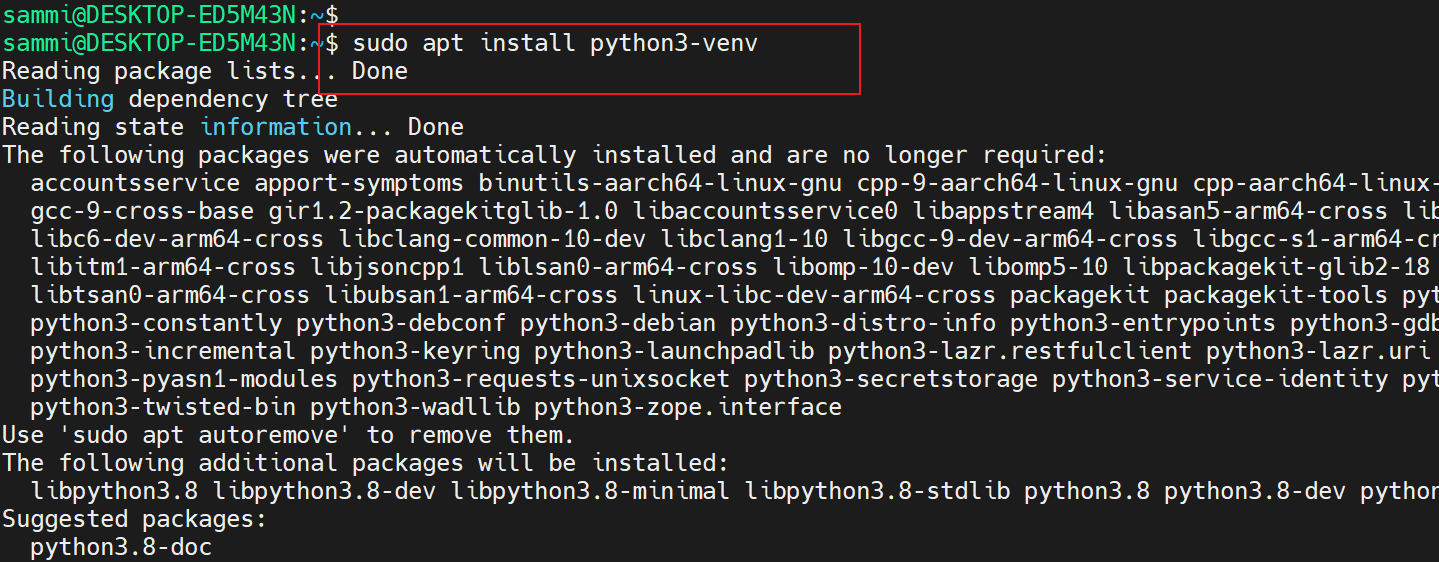The width and height of the screenshot is (1439, 562).
Task: Click 'python3.8-doc' suggested package
Action: (121, 547)
